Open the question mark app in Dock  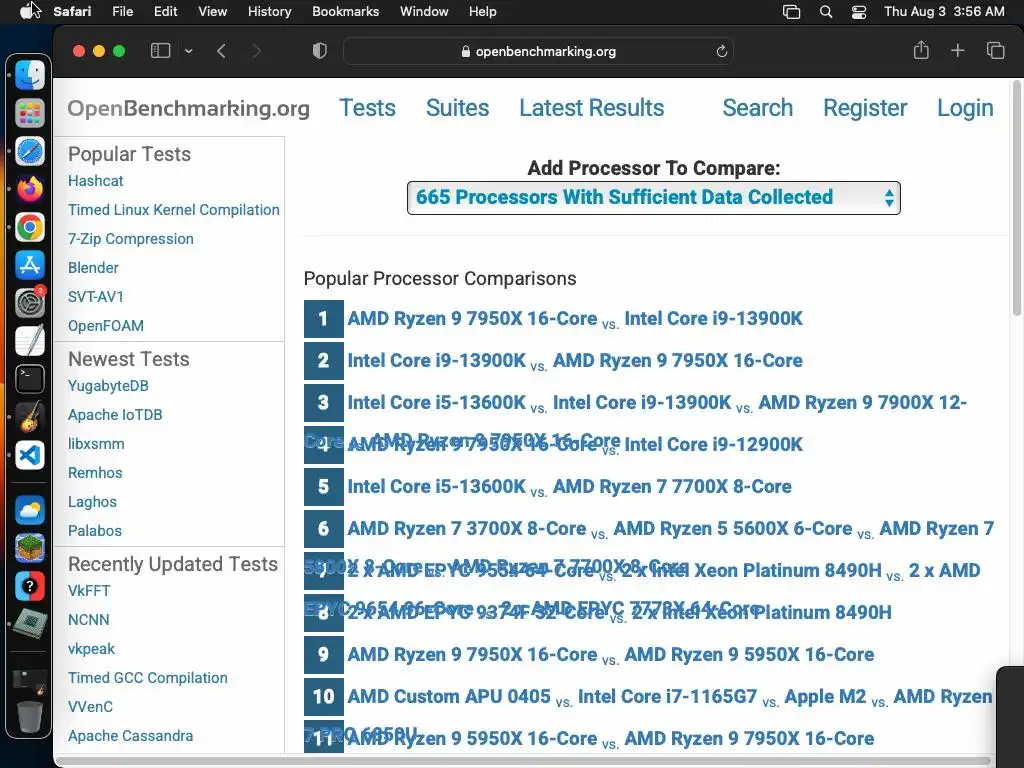29,586
